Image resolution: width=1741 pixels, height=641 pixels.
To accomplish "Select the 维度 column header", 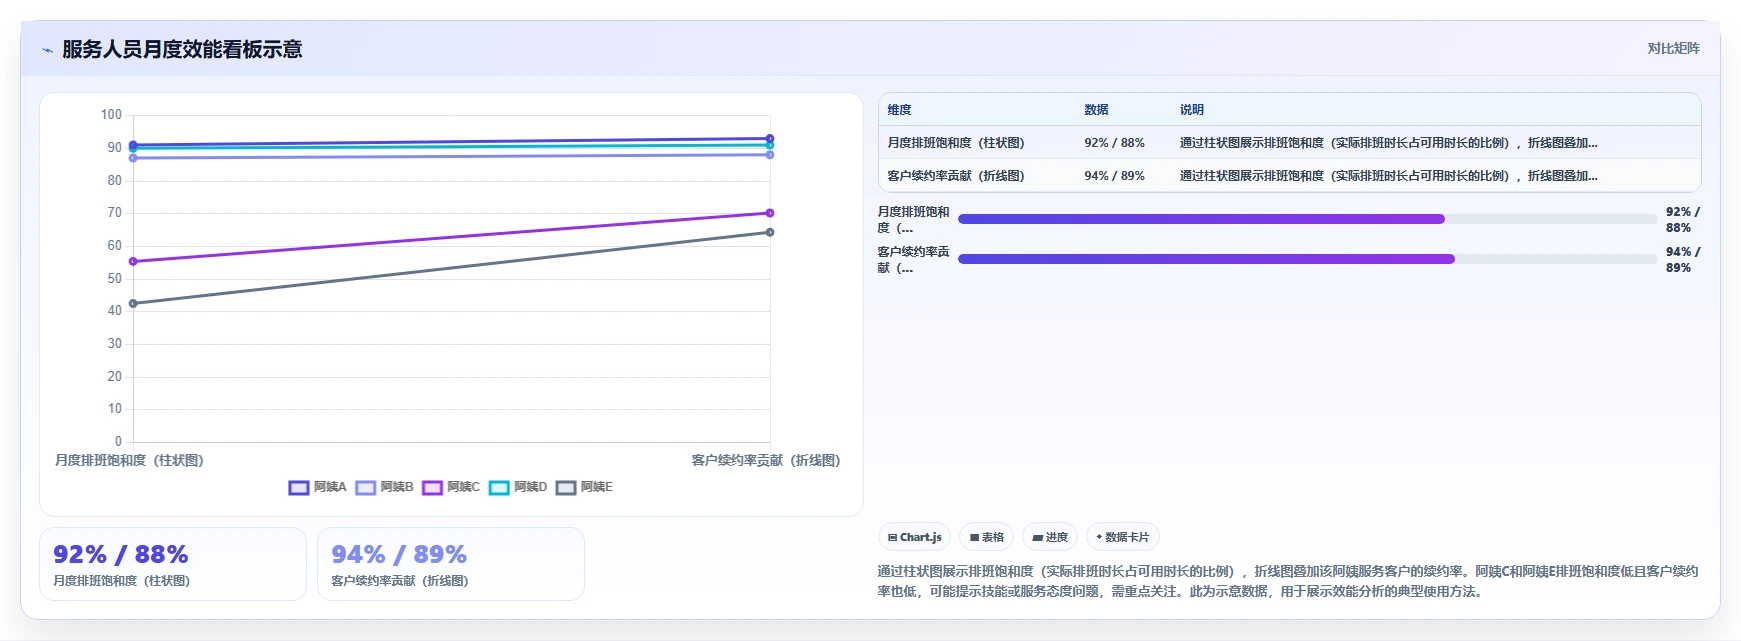I will (900, 110).
